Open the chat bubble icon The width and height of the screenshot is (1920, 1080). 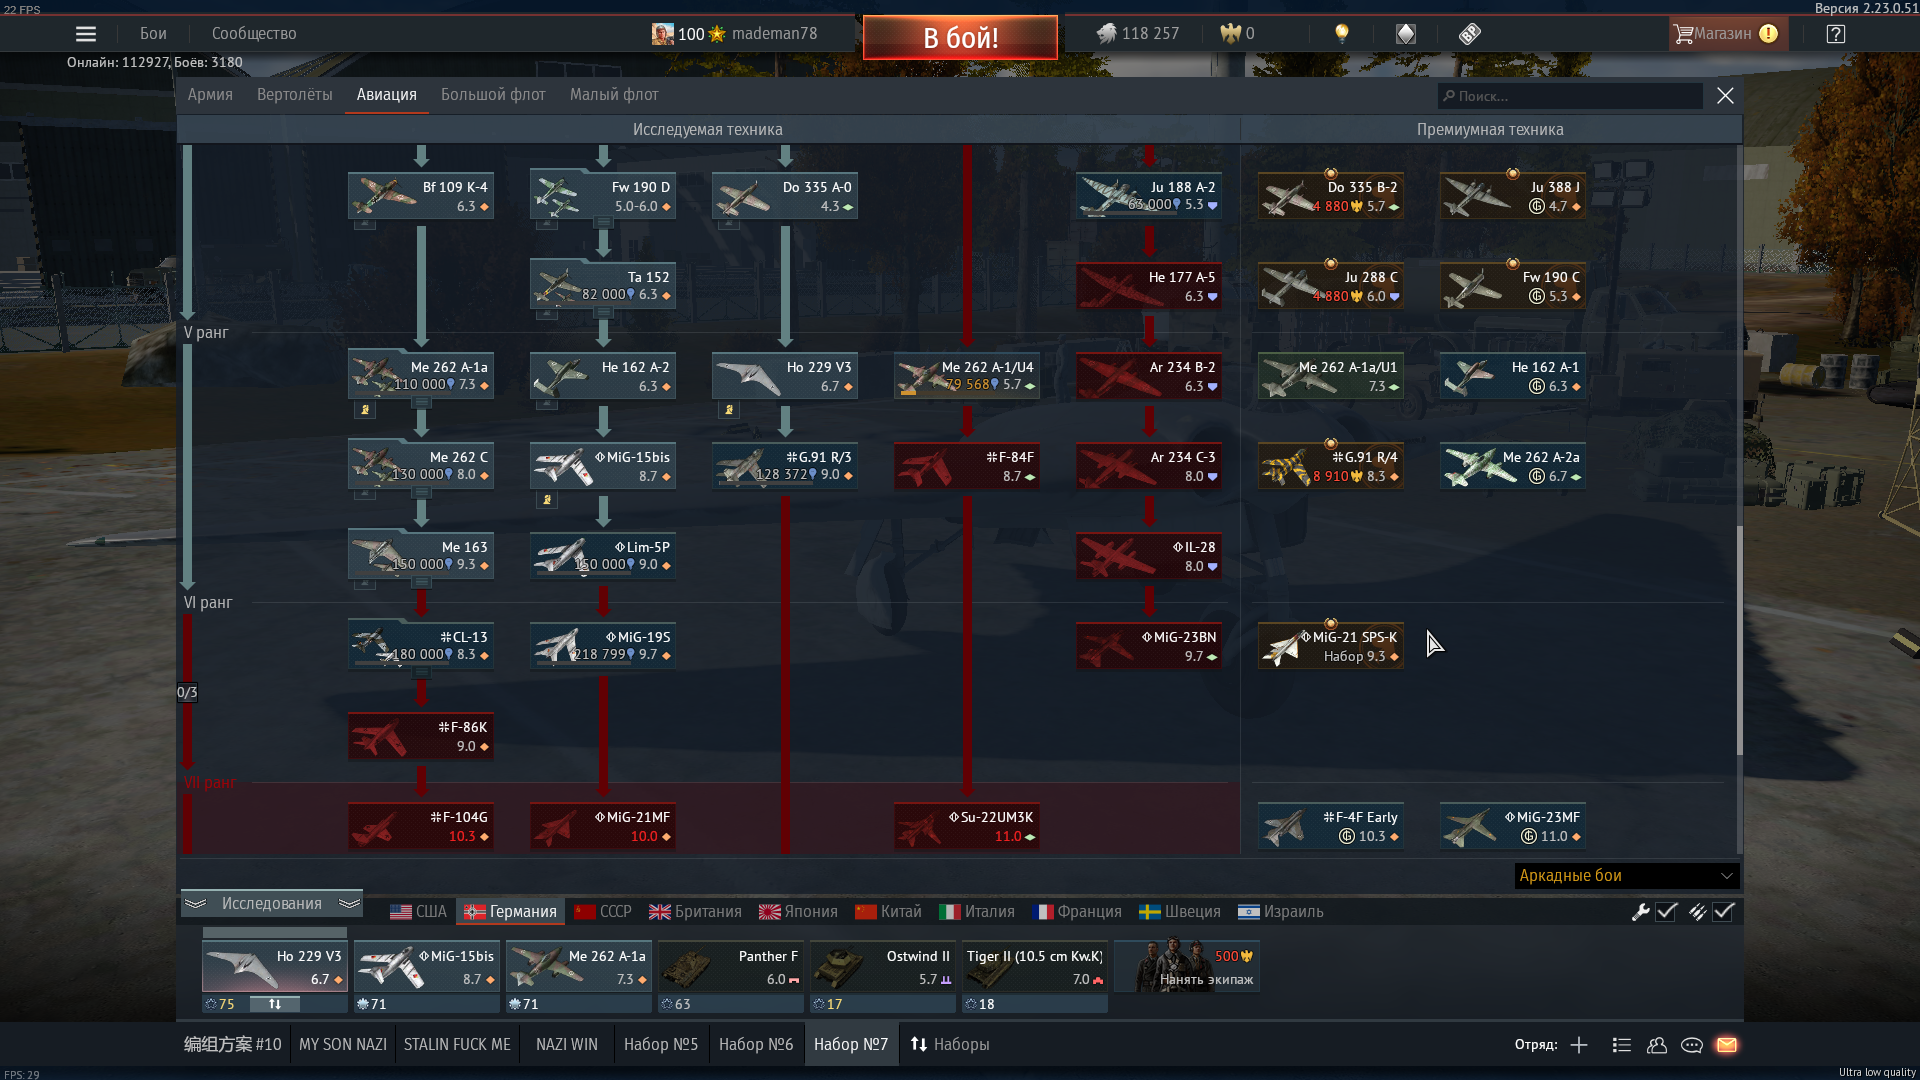[1692, 1045]
